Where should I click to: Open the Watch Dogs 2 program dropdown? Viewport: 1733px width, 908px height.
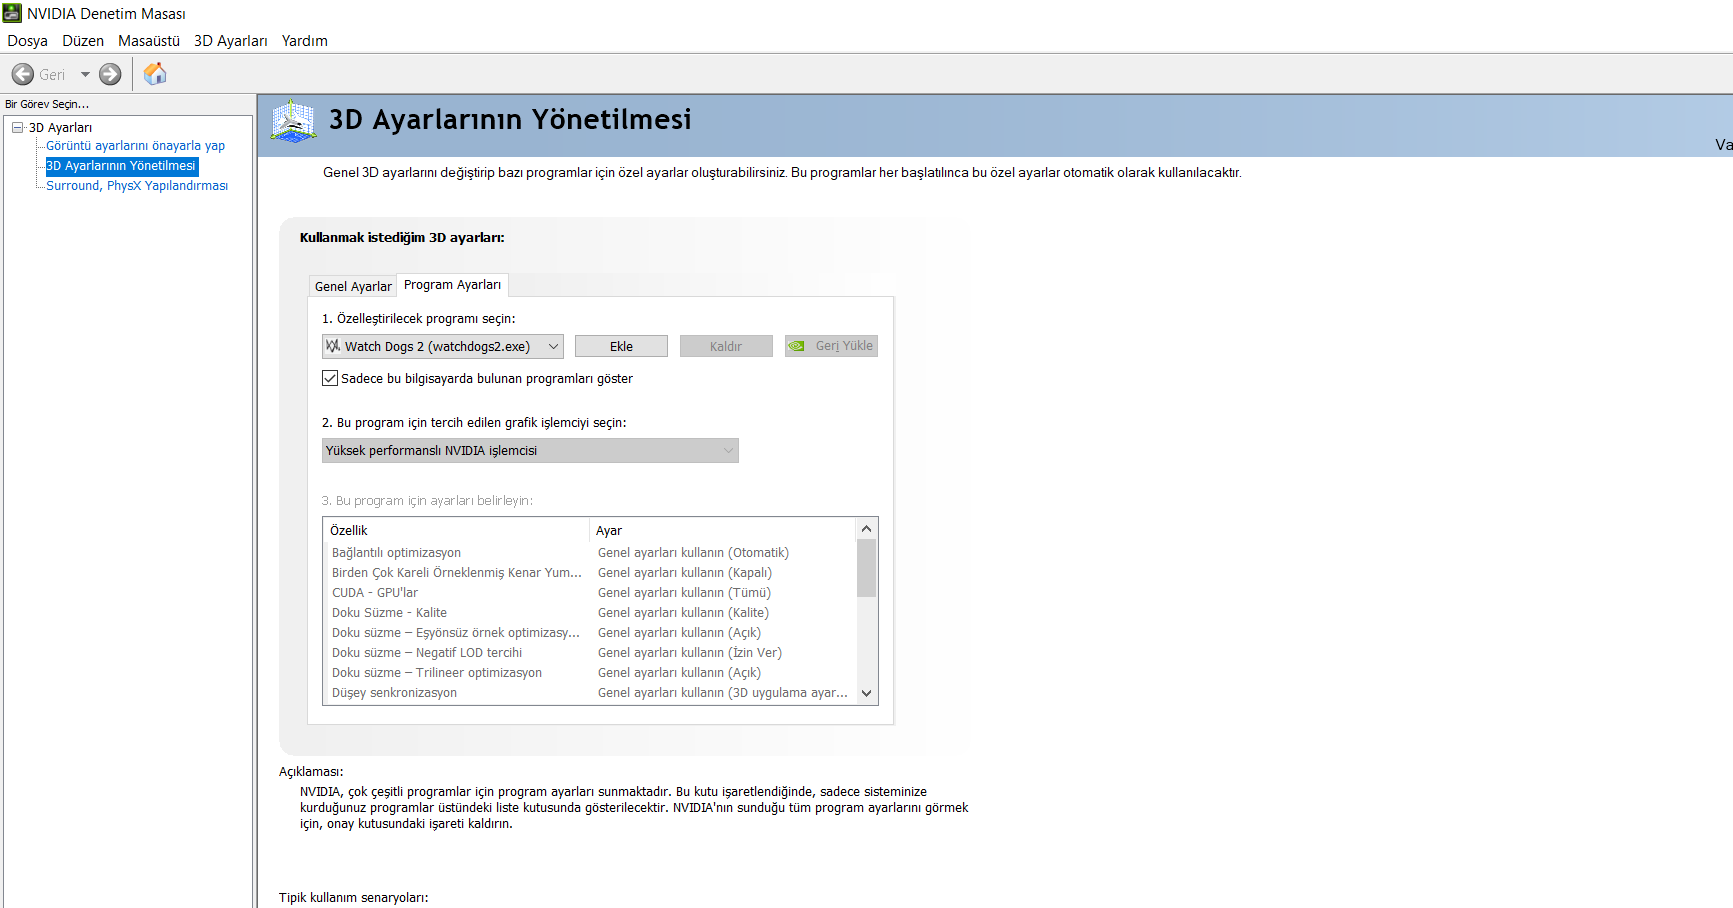(553, 346)
